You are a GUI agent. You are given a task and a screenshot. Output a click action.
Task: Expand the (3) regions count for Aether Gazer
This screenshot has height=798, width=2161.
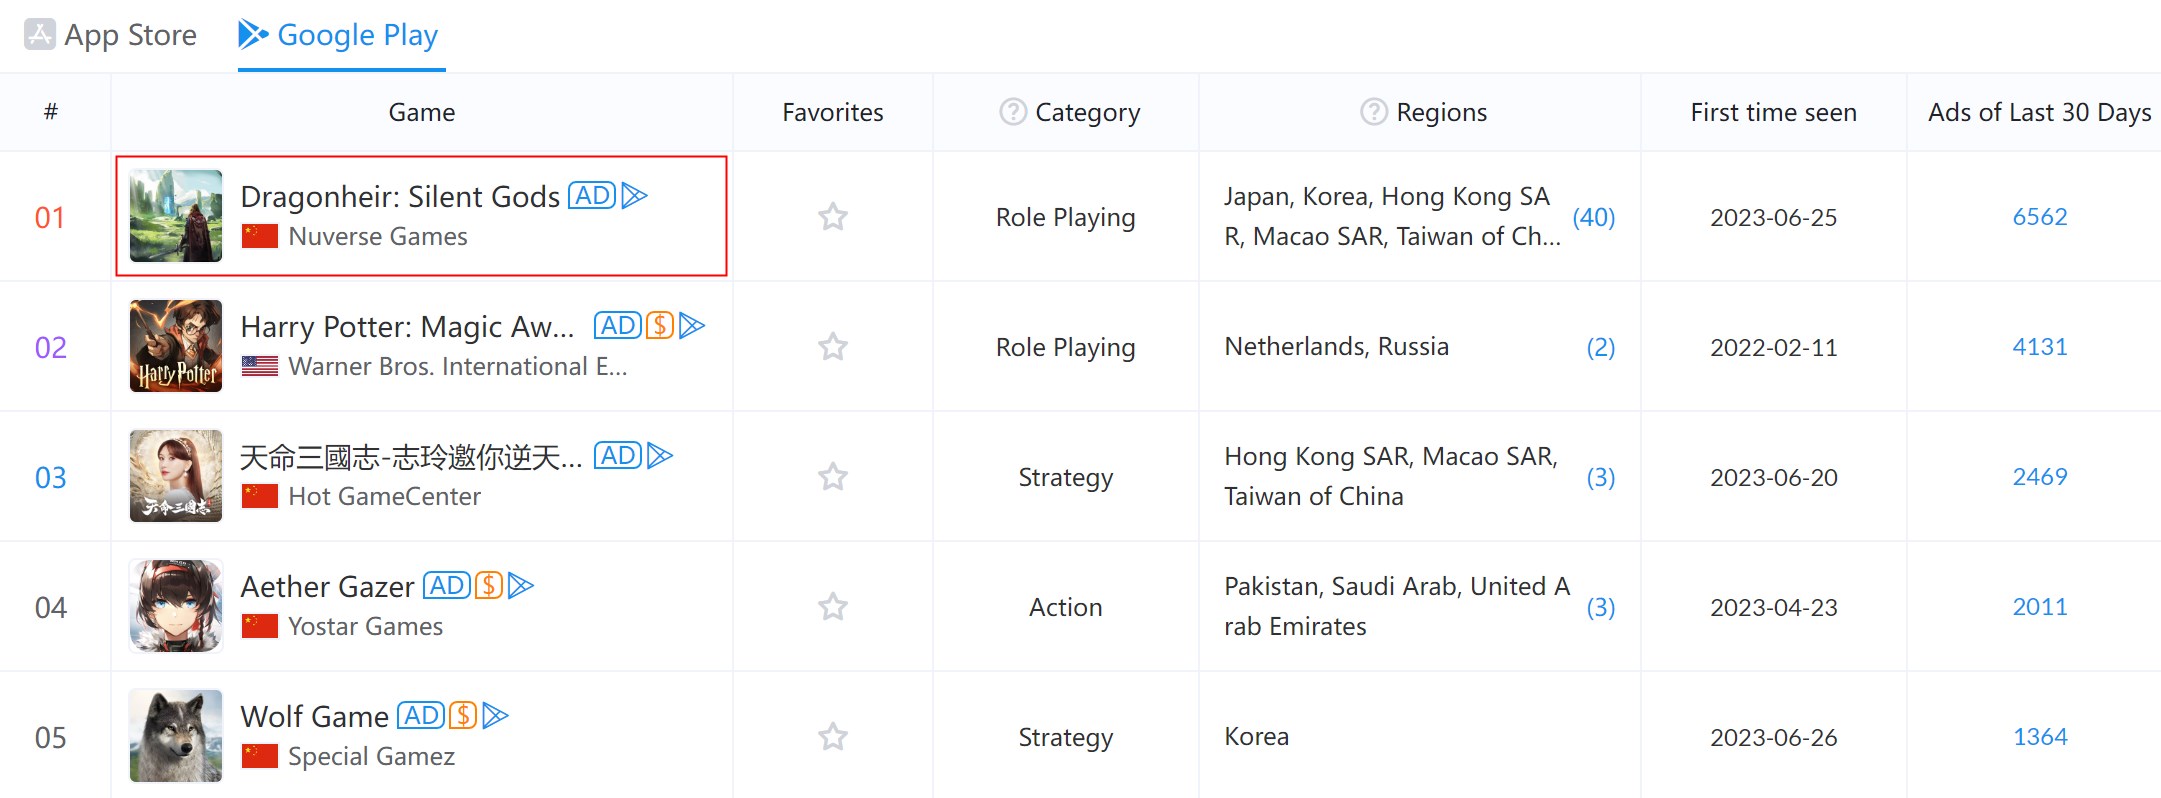(x=1601, y=607)
